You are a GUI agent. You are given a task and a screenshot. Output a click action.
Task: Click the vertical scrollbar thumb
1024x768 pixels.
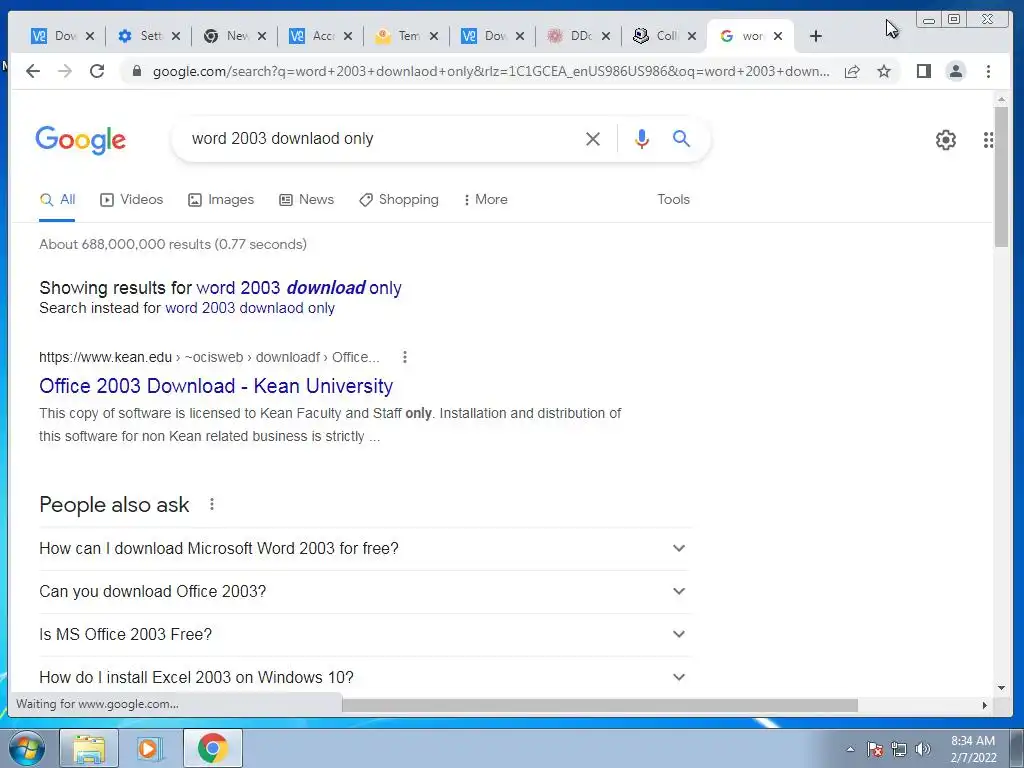coord(1001,176)
